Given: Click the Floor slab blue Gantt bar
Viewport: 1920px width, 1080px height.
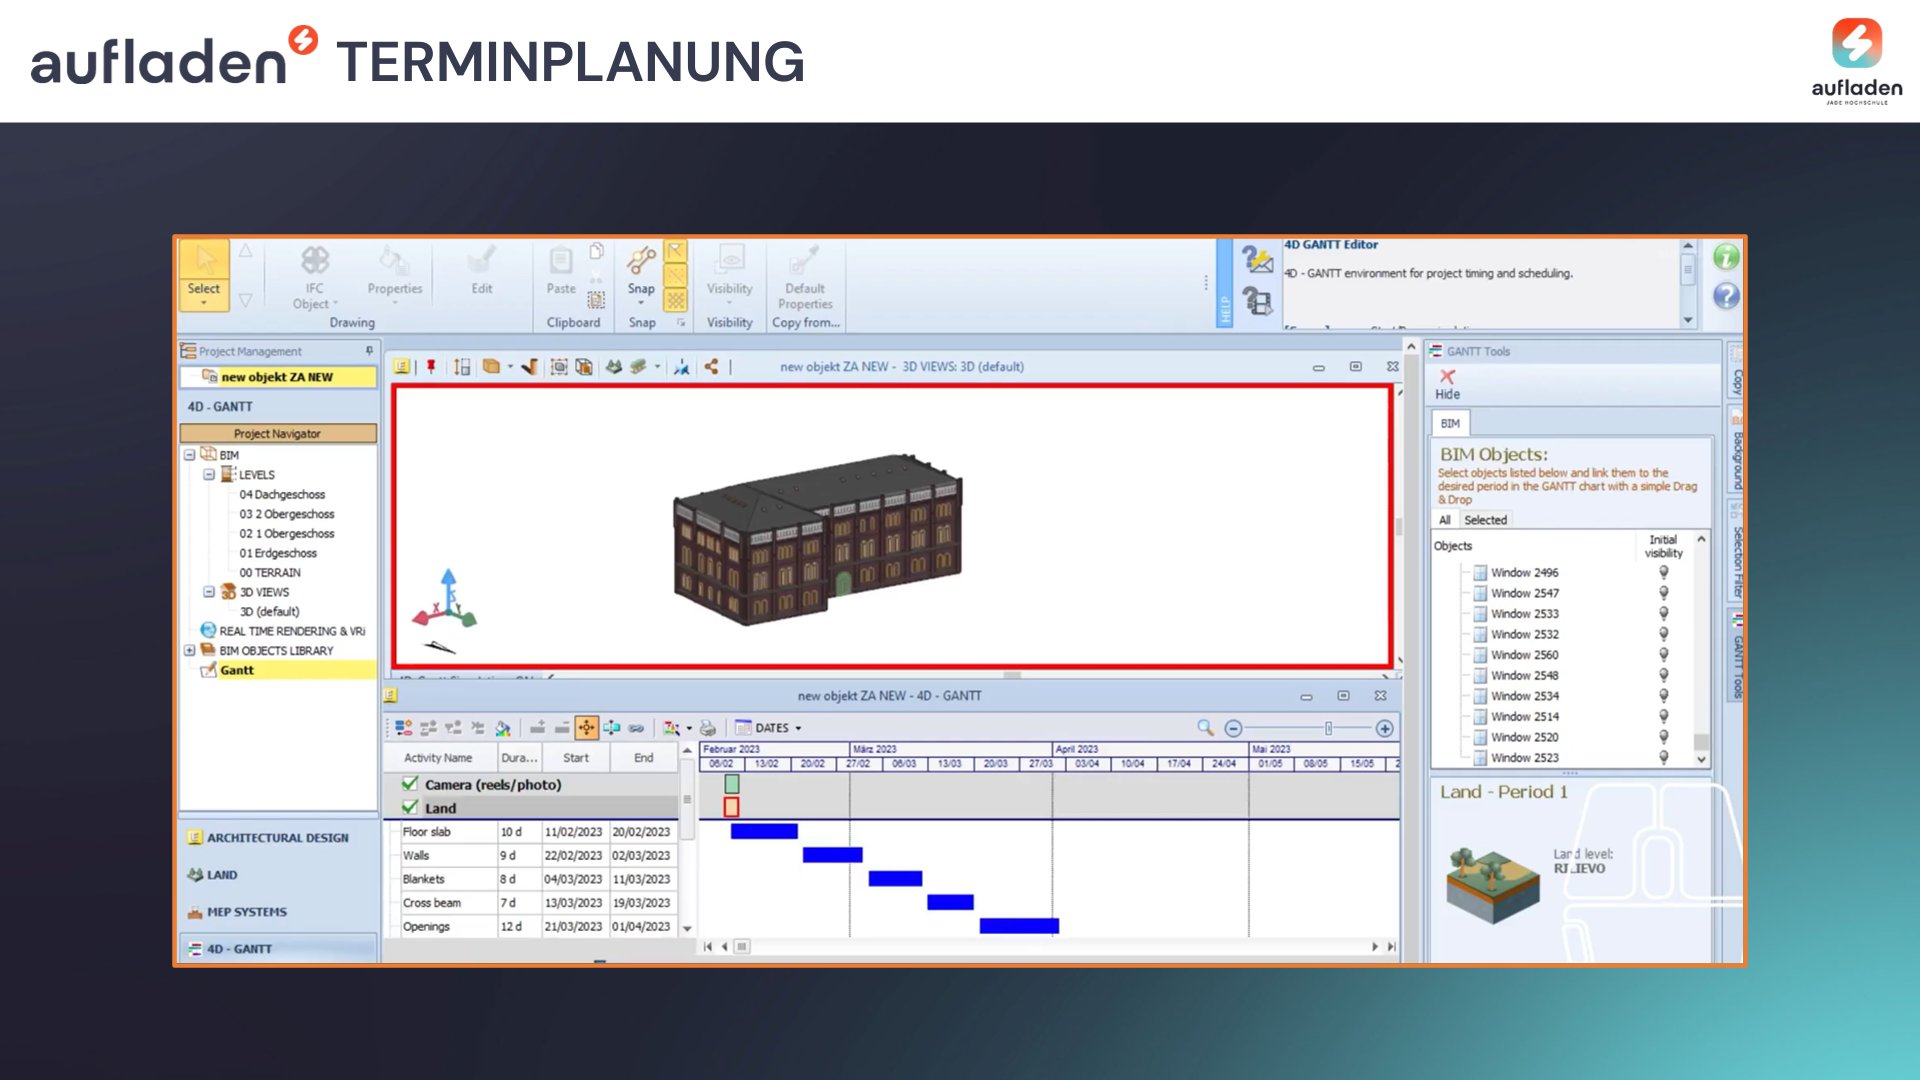Looking at the screenshot, I should tap(764, 831).
